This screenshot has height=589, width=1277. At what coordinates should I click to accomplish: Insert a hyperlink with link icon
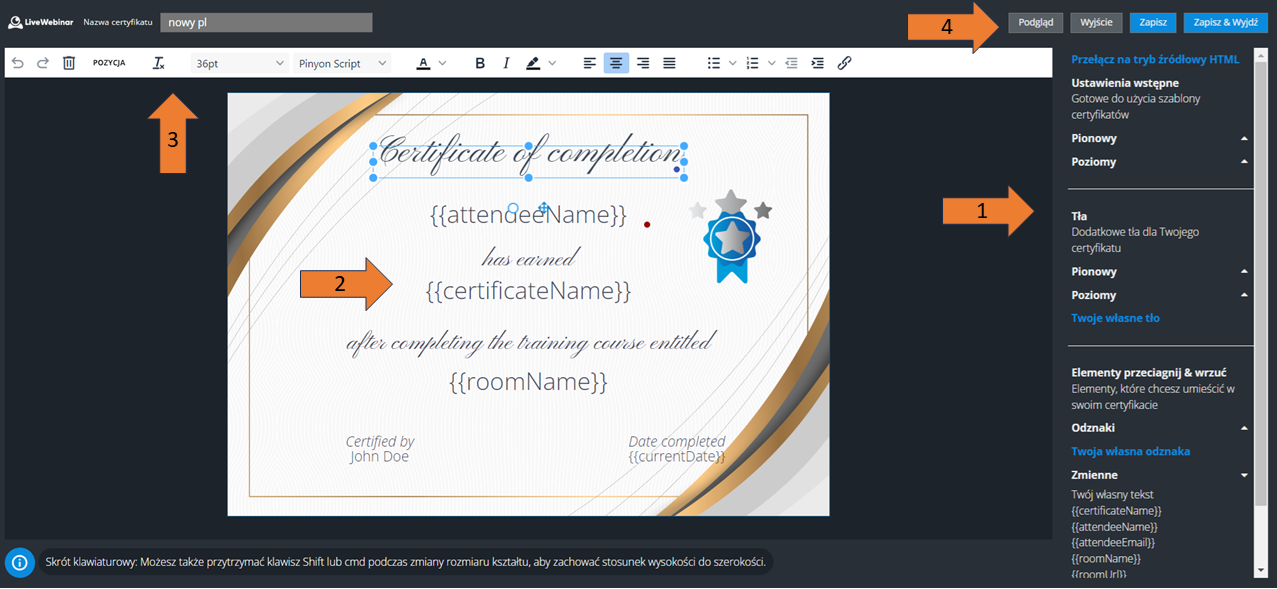(x=844, y=63)
